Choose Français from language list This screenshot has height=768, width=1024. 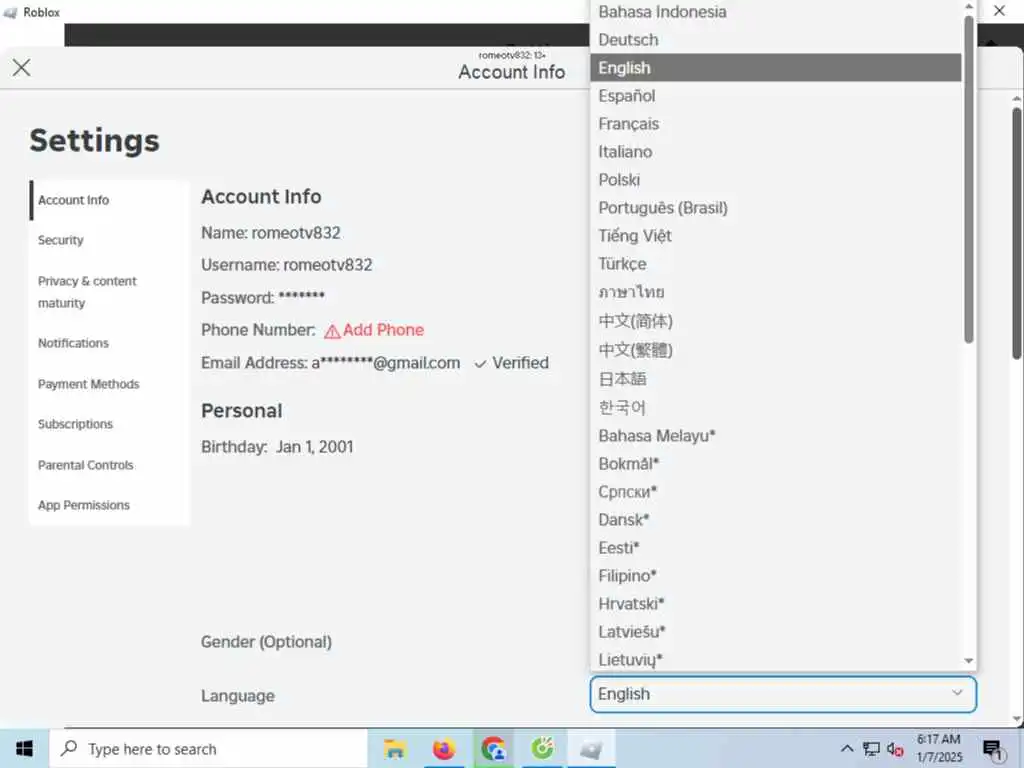click(775, 124)
